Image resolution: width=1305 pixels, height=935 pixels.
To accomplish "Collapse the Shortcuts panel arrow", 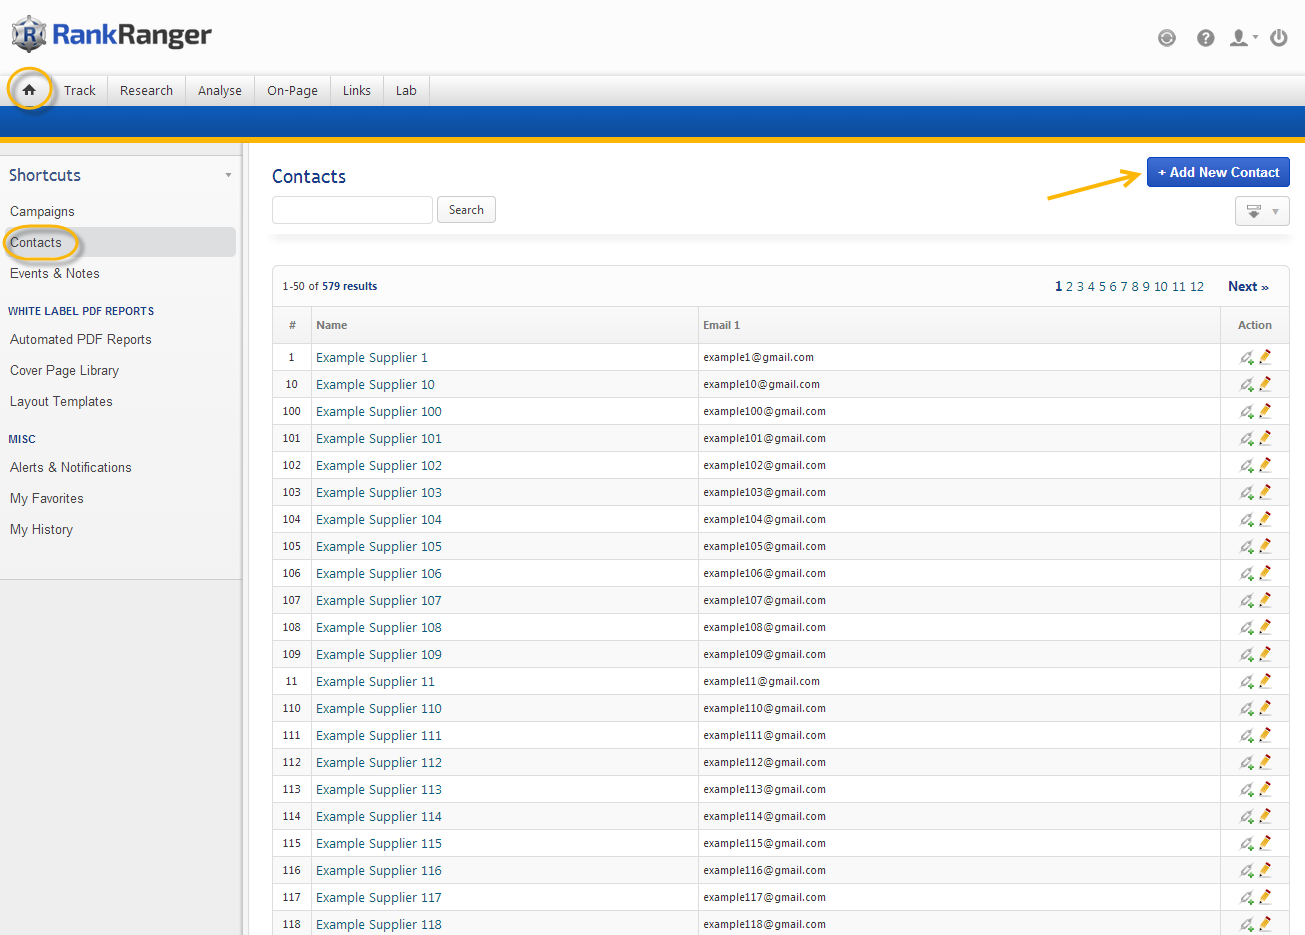I will (228, 175).
